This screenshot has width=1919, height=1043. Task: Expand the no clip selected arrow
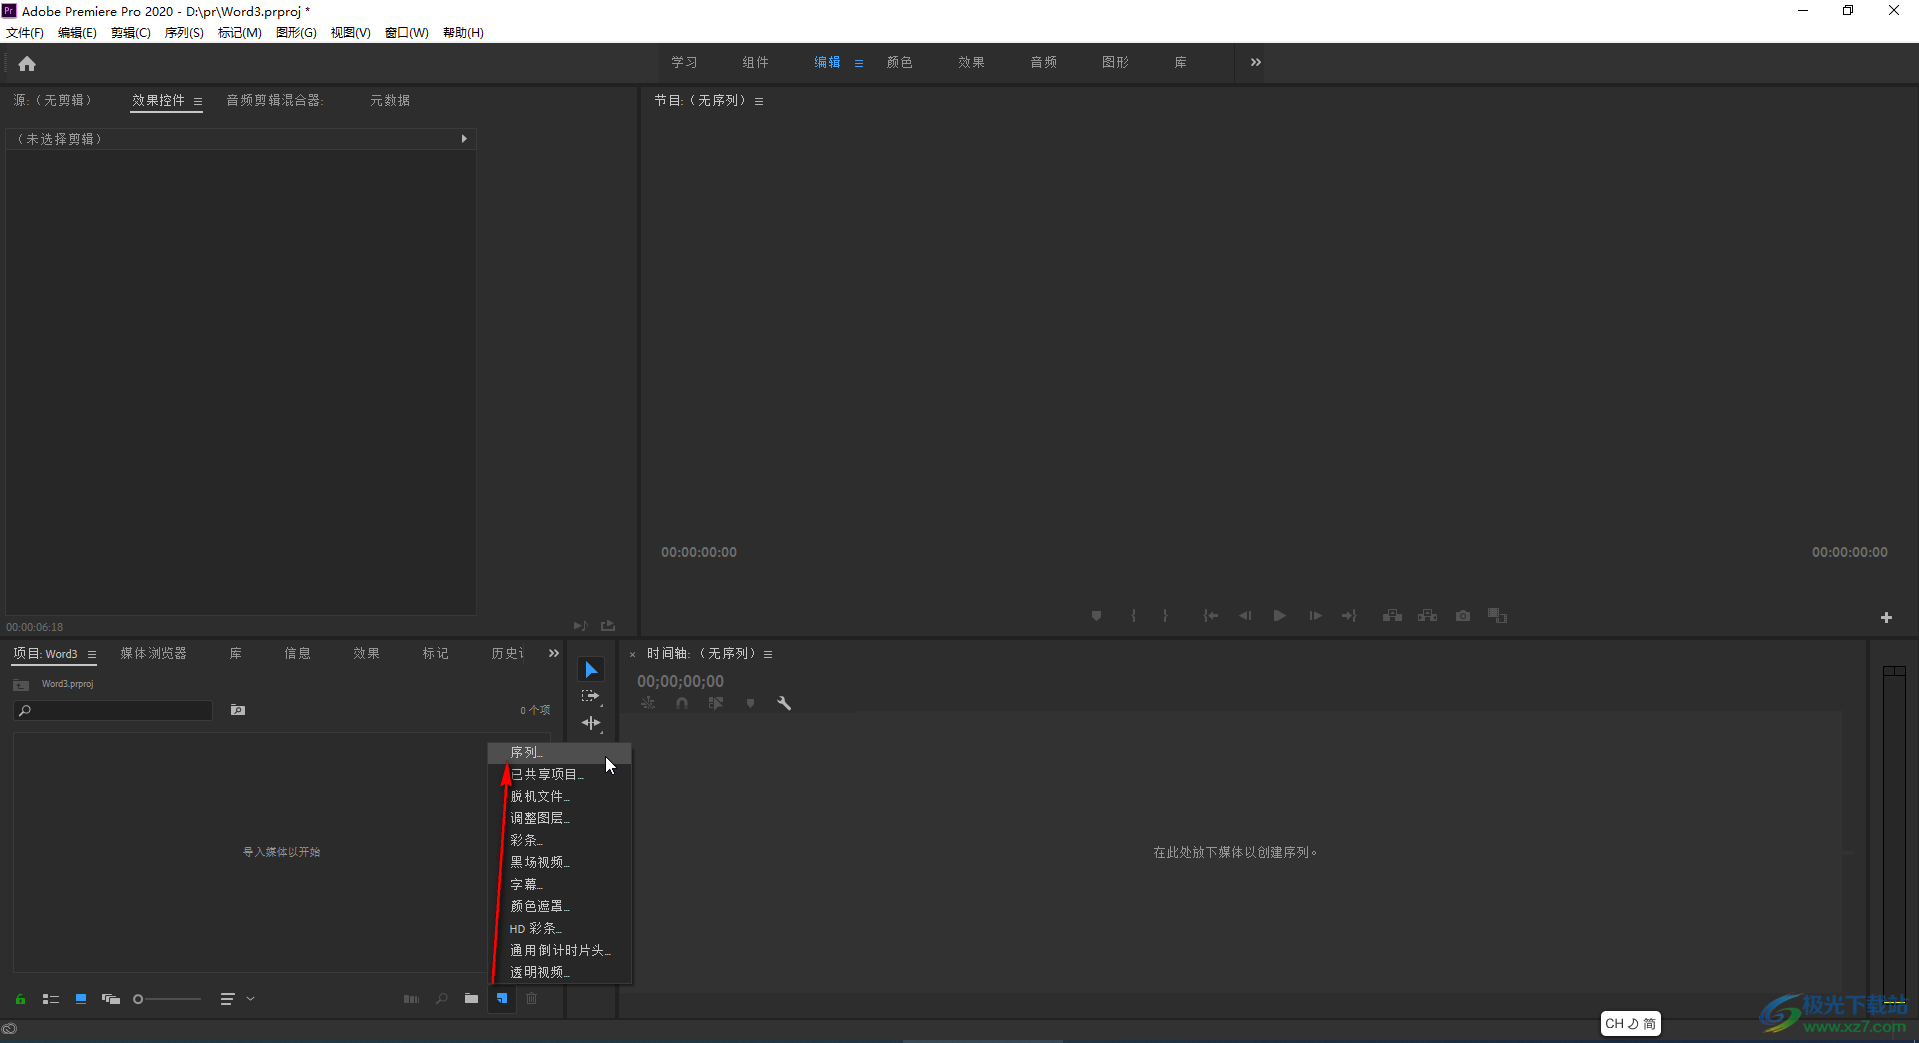pos(464,139)
